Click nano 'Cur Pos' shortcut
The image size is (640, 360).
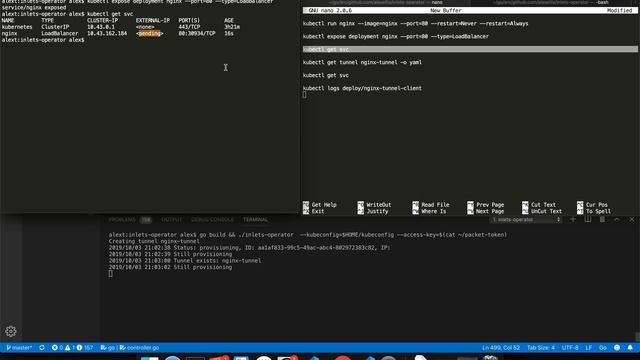pos(592,205)
